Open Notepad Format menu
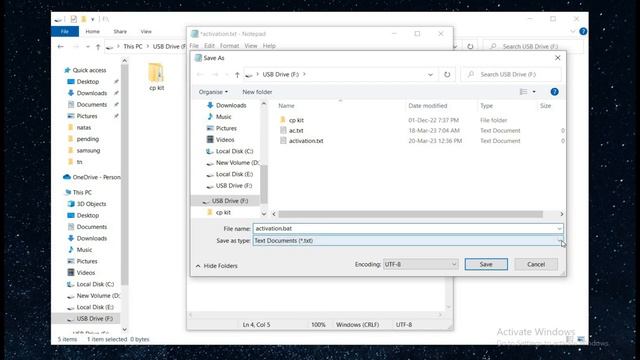Image resolution: width=640 pixels, height=360 pixels. click(x=229, y=46)
